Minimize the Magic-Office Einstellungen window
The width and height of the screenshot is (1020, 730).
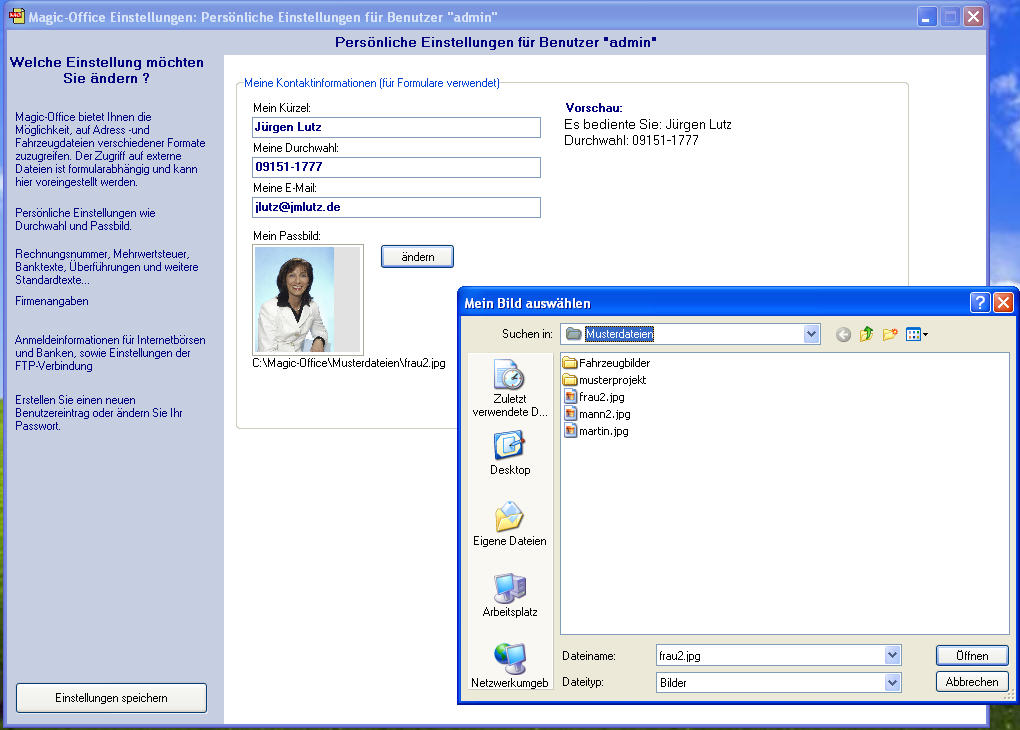tap(926, 16)
